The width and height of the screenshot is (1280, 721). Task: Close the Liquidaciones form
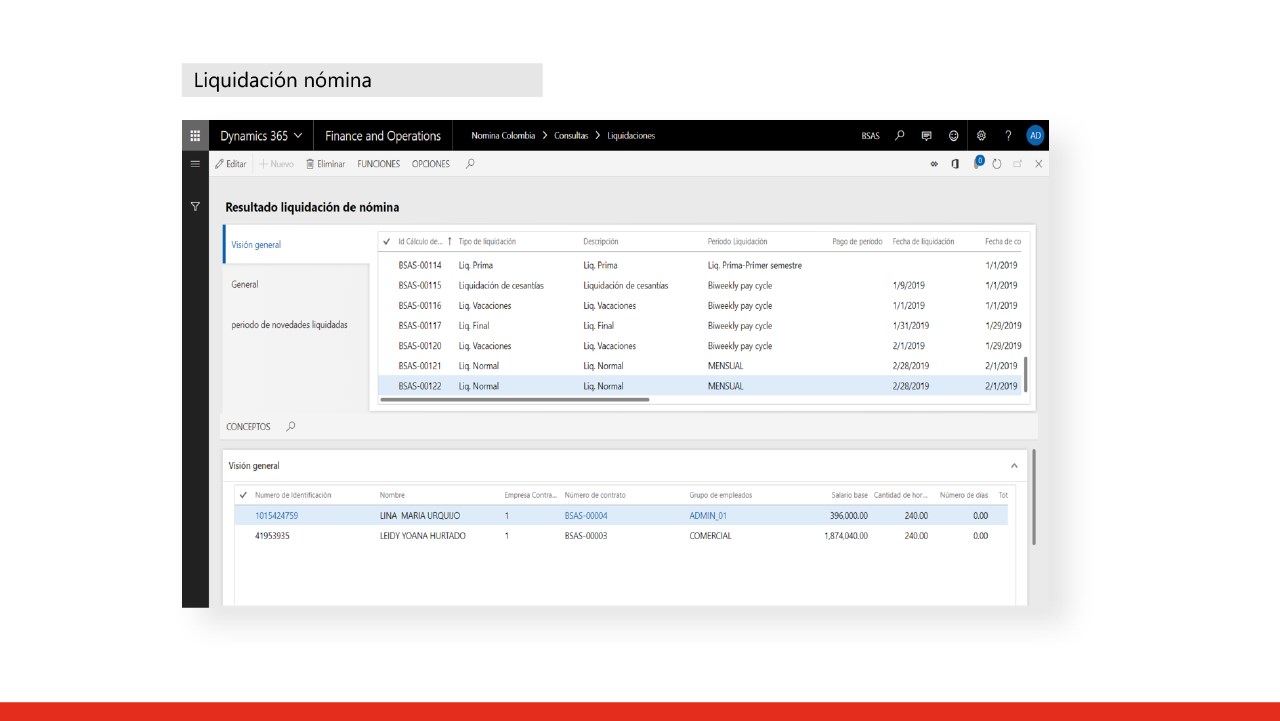click(x=1039, y=164)
